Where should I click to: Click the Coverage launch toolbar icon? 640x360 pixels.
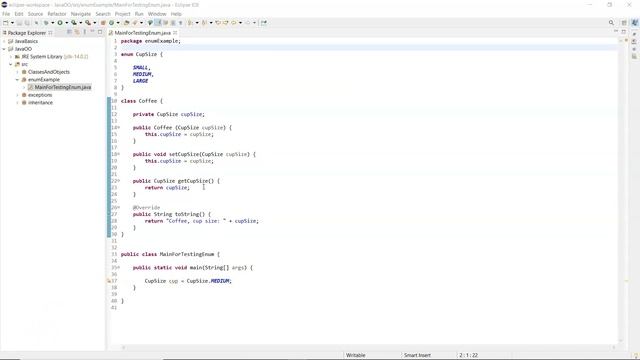(74, 23)
